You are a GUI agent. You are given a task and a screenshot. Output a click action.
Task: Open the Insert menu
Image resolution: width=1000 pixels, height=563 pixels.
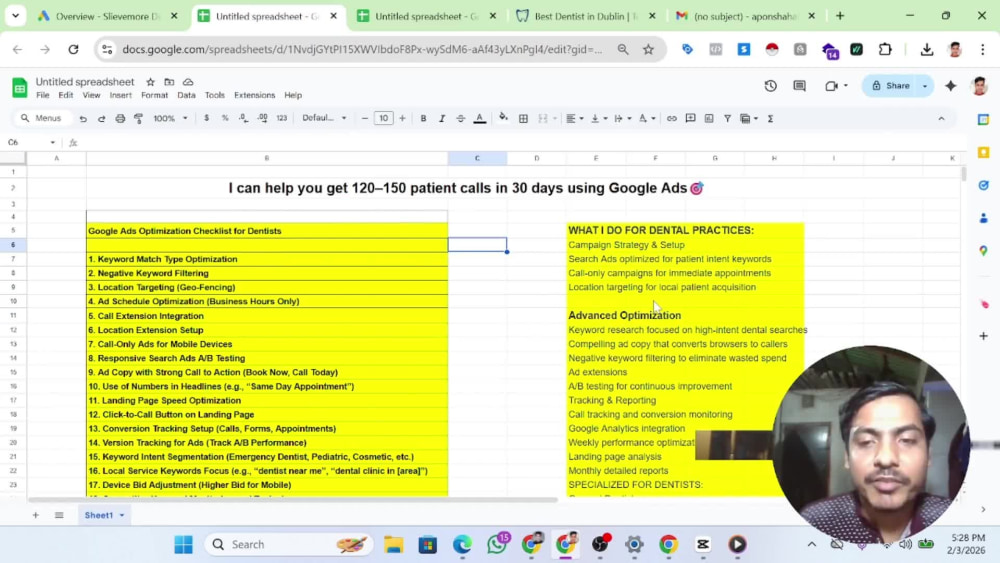[x=121, y=95]
